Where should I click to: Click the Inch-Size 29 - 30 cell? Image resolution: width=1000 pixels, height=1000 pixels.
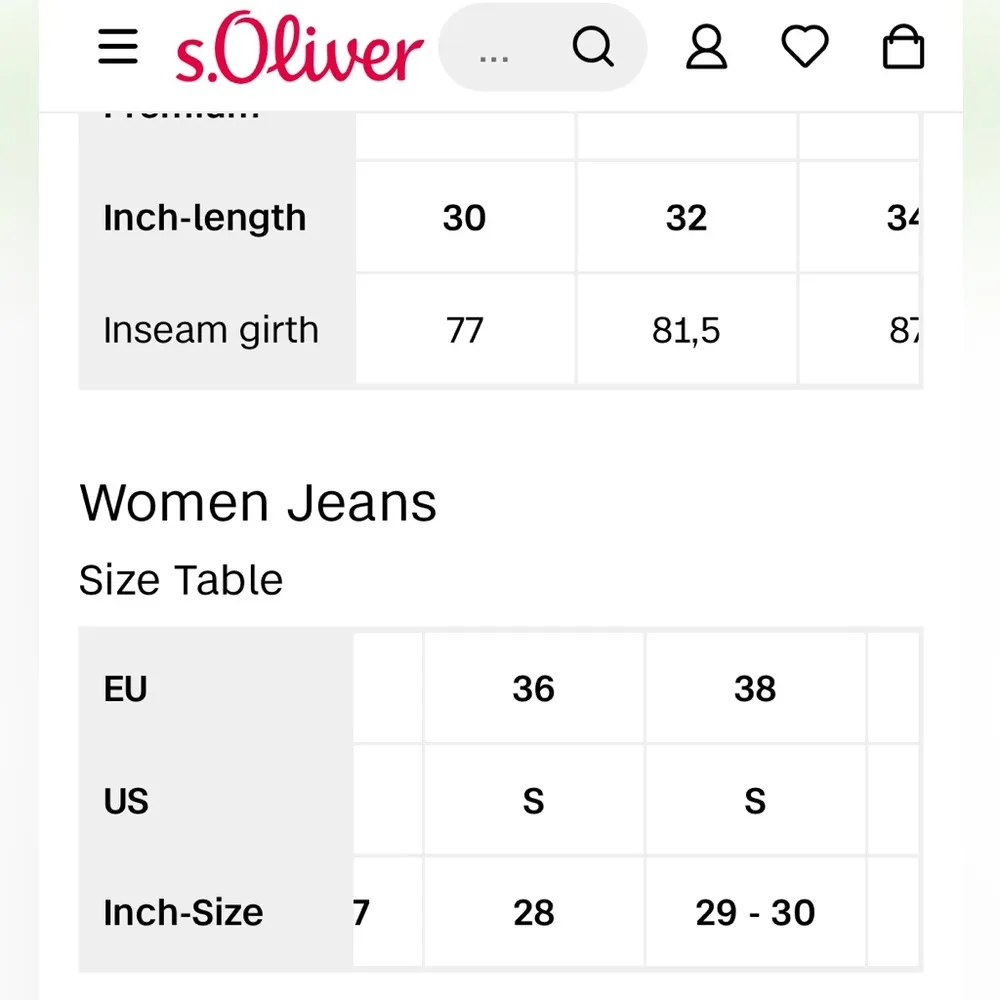tap(755, 912)
